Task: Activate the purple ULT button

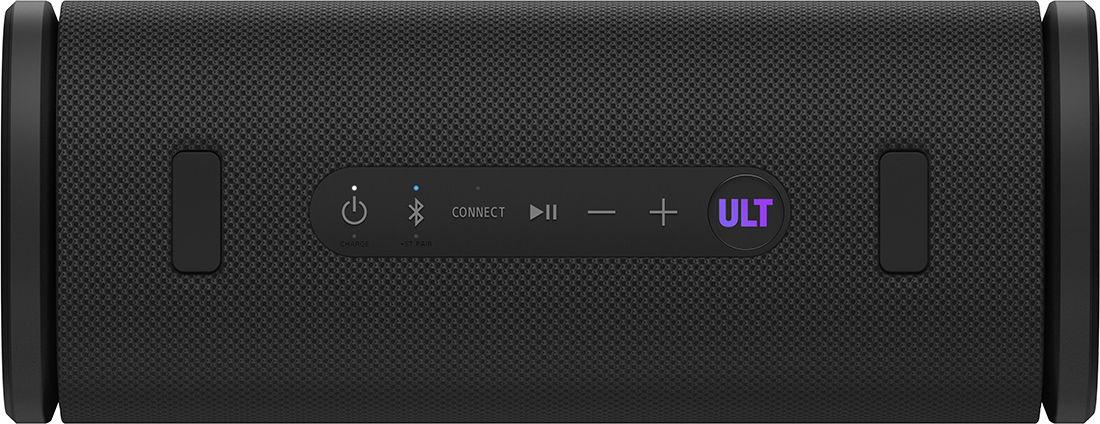Action: pyautogui.click(x=746, y=213)
